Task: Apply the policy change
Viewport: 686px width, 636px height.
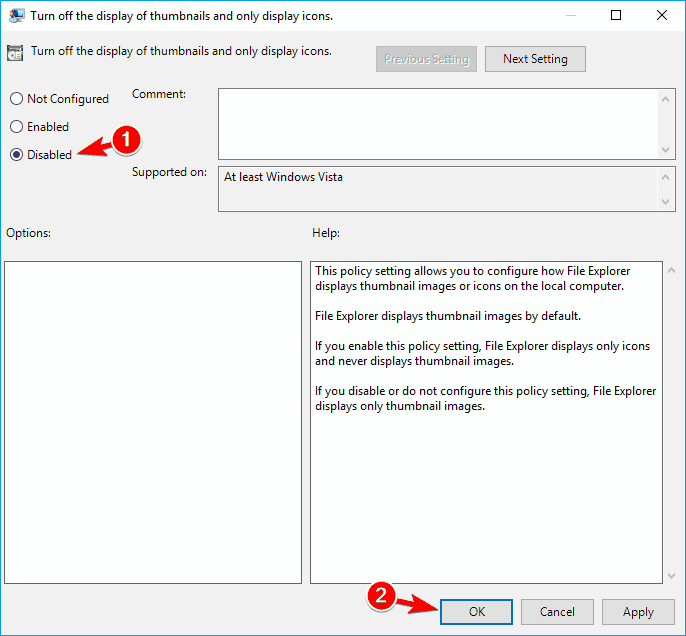Action: point(638,612)
